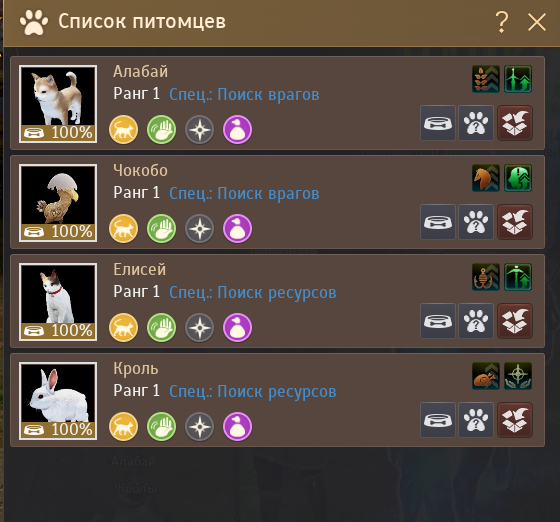
Task: Open pet info paw button for Чокобо
Action: (476, 222)
